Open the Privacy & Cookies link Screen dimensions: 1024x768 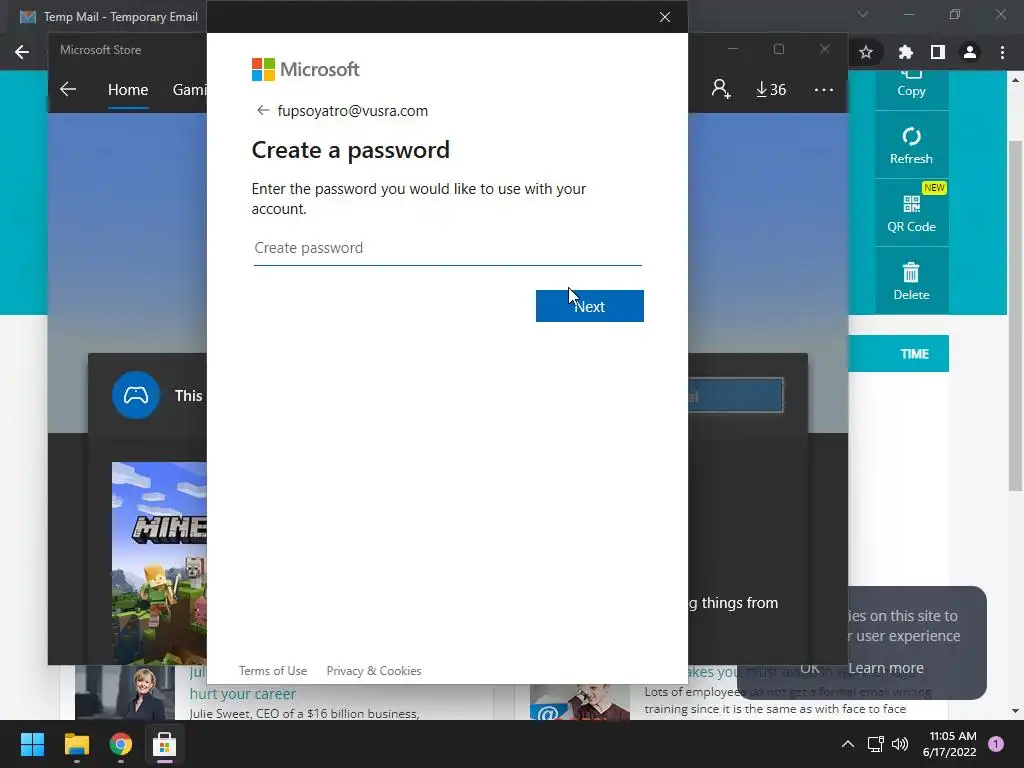point(374,671)
